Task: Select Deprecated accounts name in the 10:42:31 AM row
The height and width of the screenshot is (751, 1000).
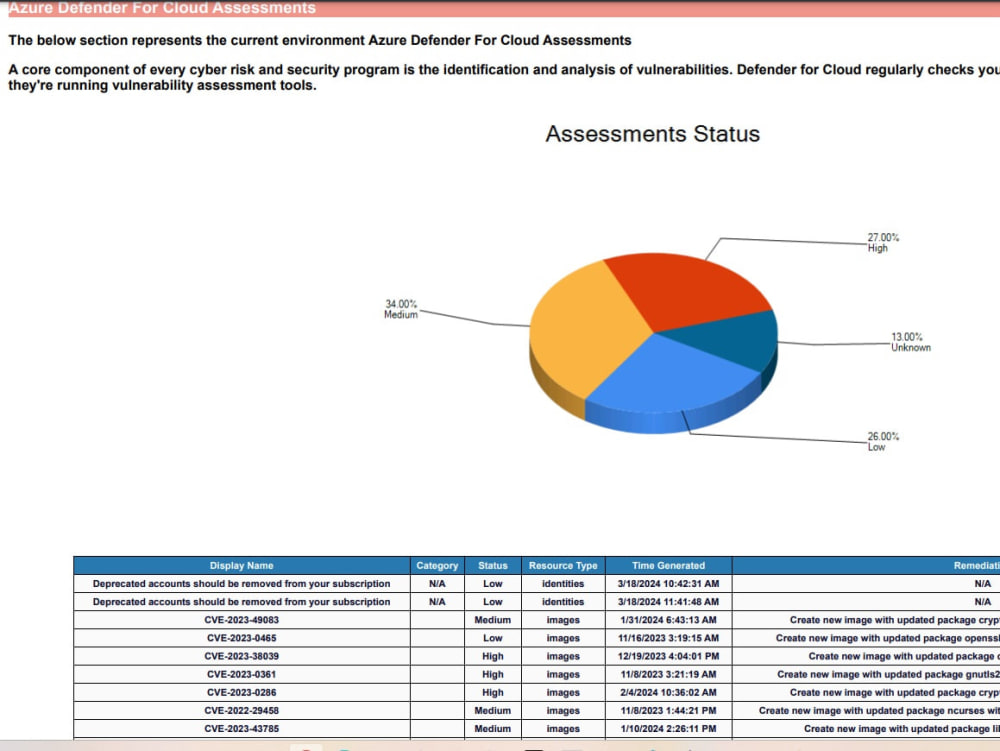Action: coord(242,583)
